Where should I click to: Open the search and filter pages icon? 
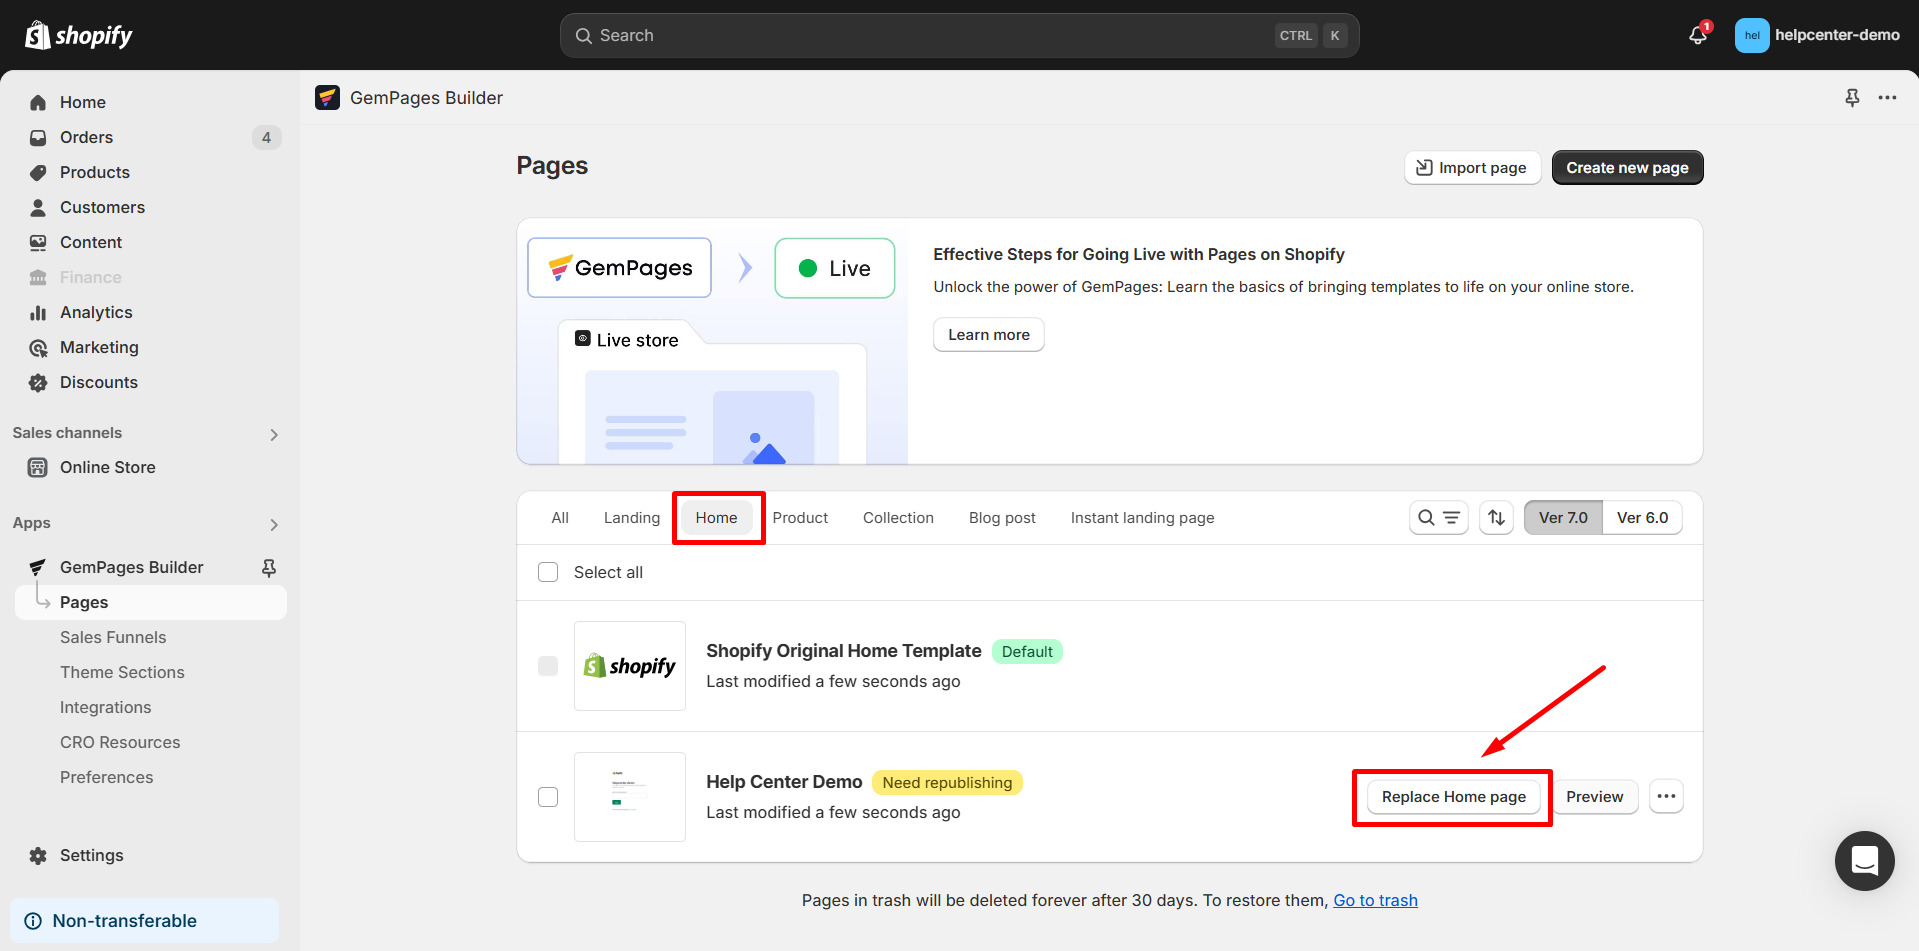pos(1438,518)
